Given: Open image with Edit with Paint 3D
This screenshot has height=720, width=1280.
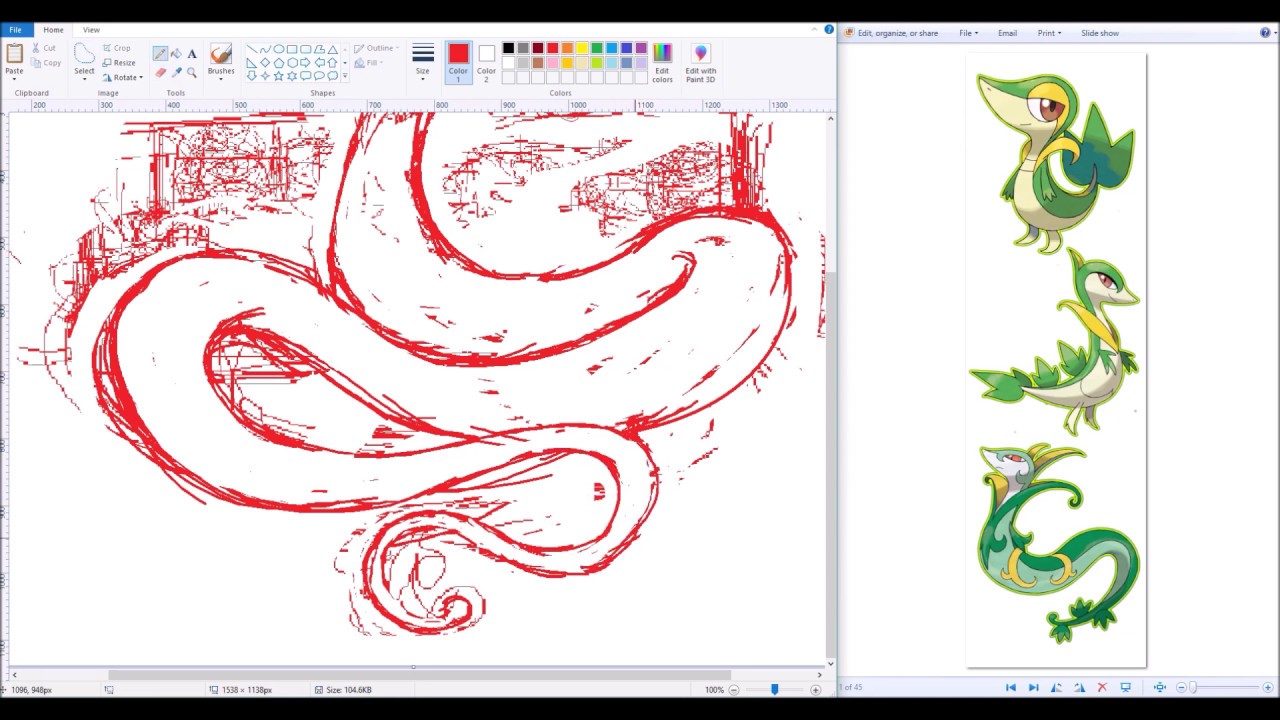Looking at the screenshot, I should click(x=700, y=62).
